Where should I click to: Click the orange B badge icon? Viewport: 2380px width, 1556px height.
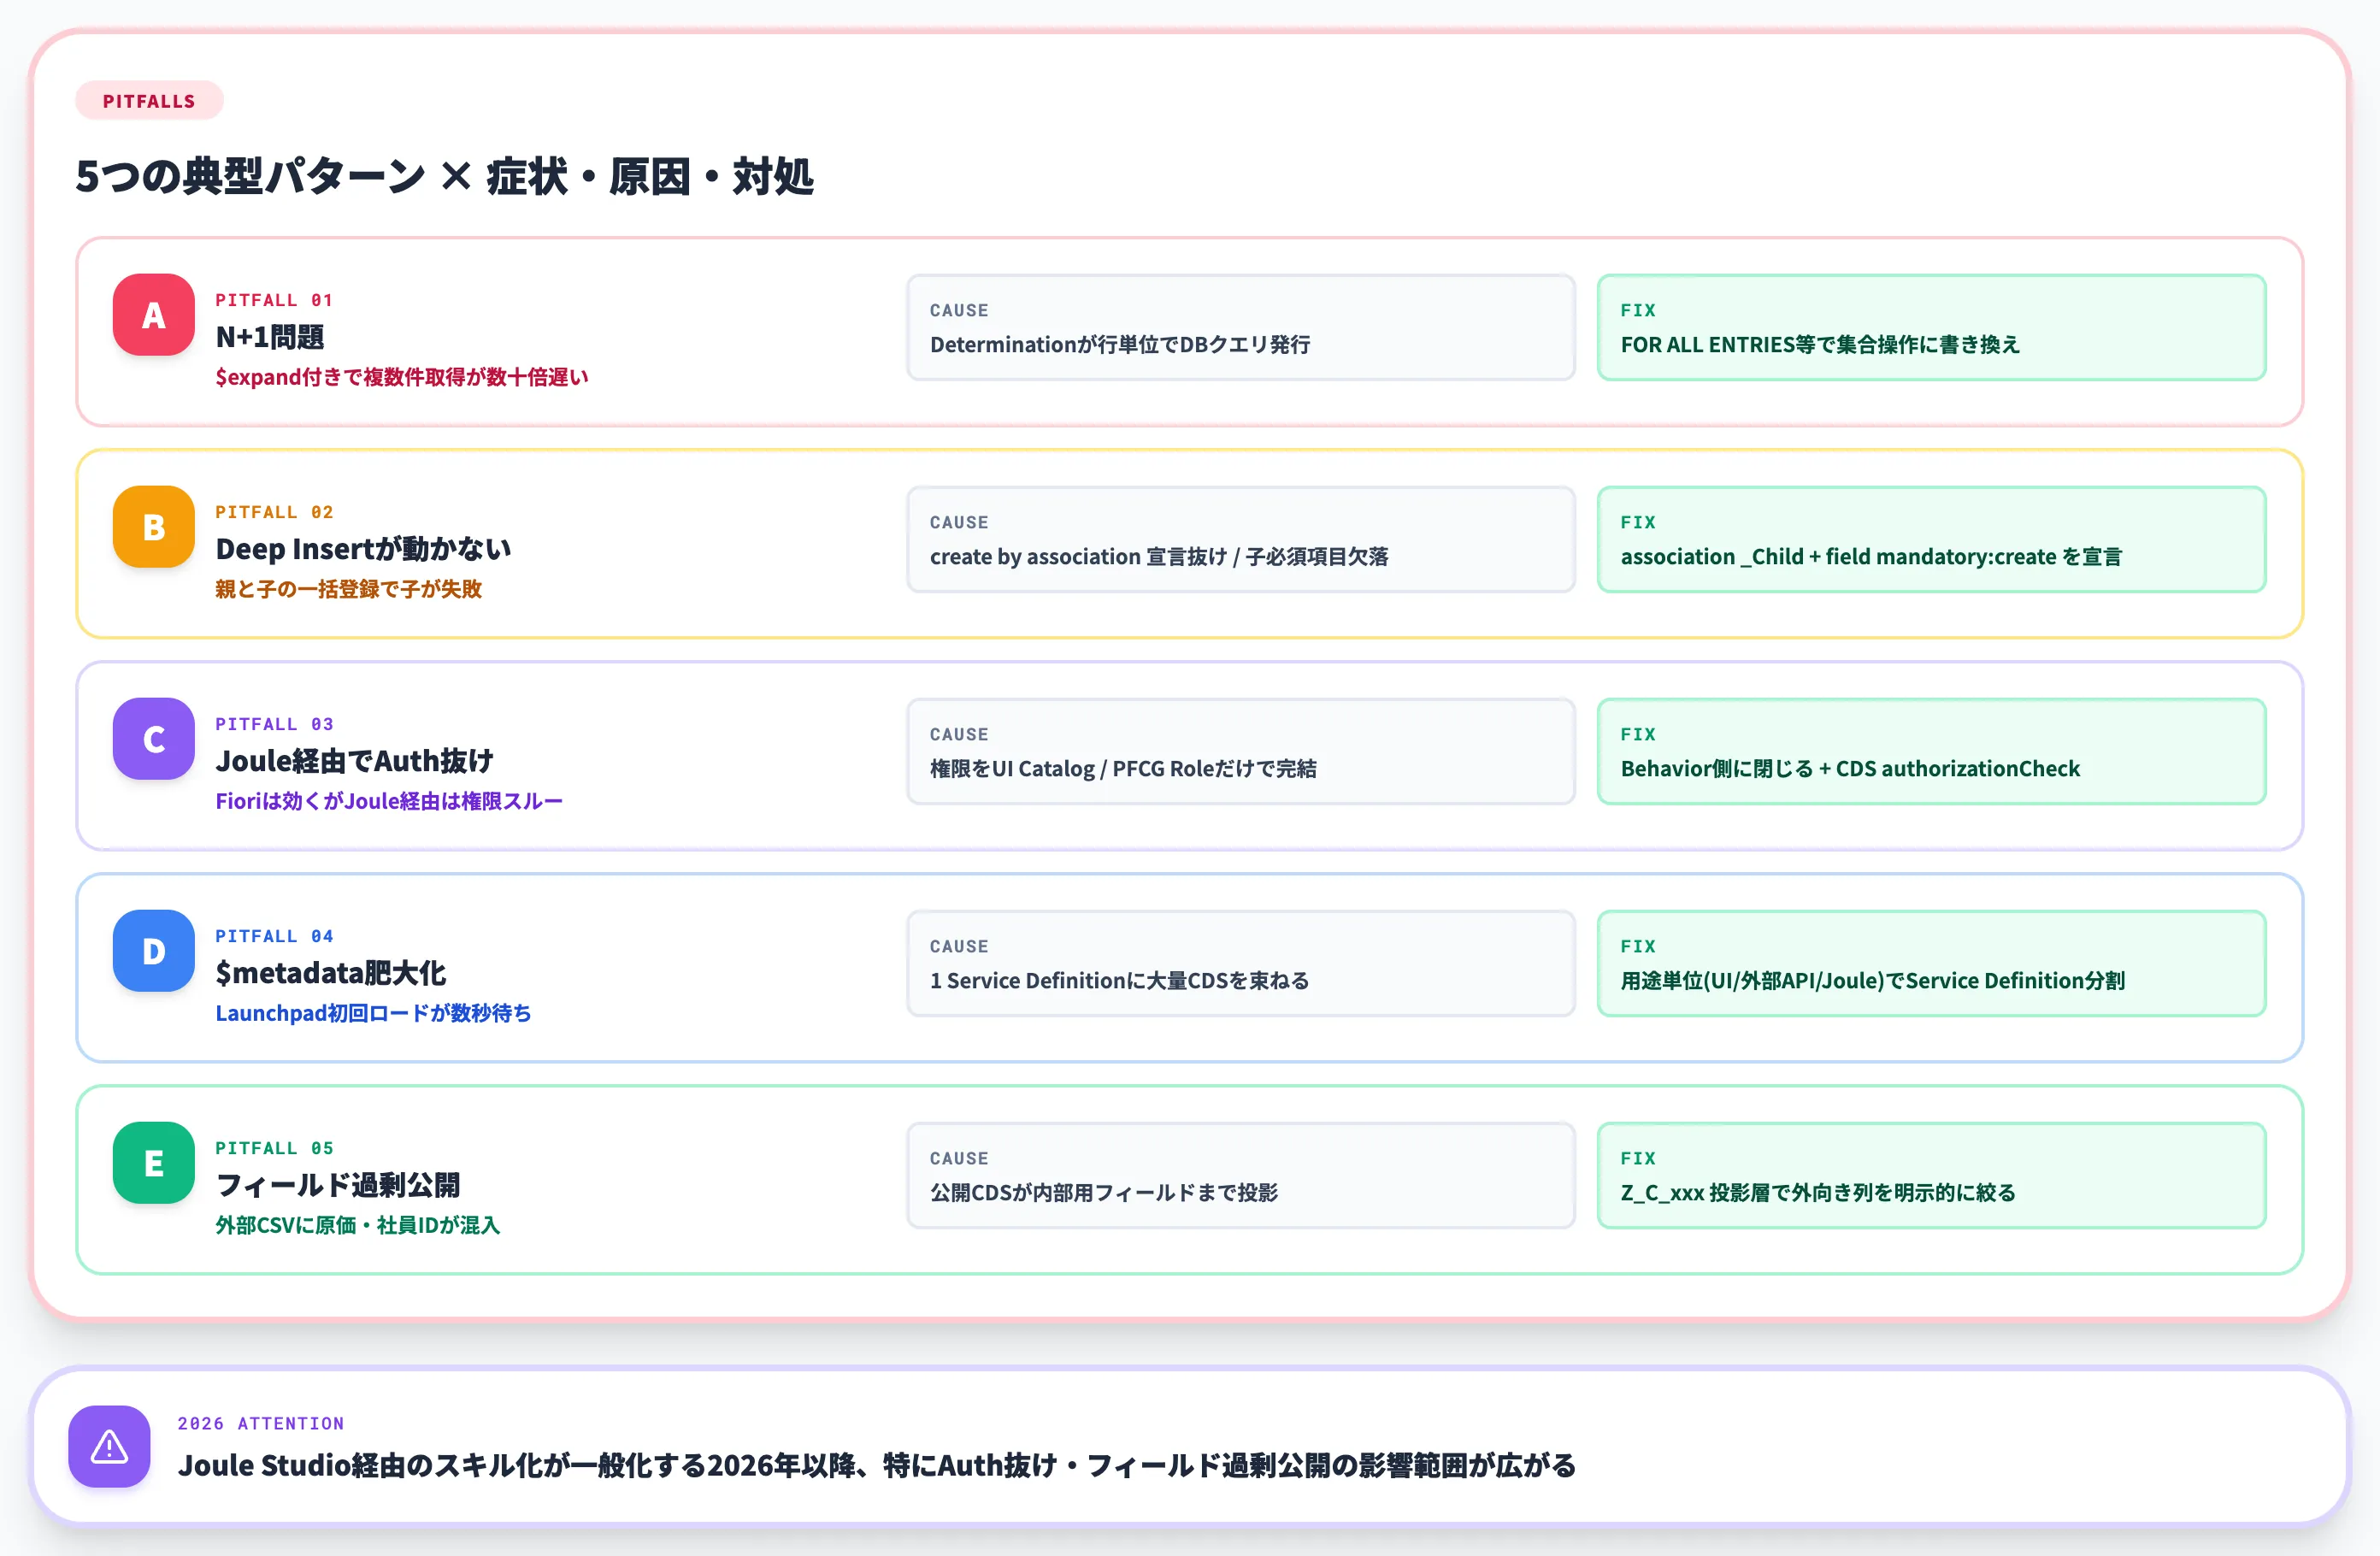(x=153, y=527)
